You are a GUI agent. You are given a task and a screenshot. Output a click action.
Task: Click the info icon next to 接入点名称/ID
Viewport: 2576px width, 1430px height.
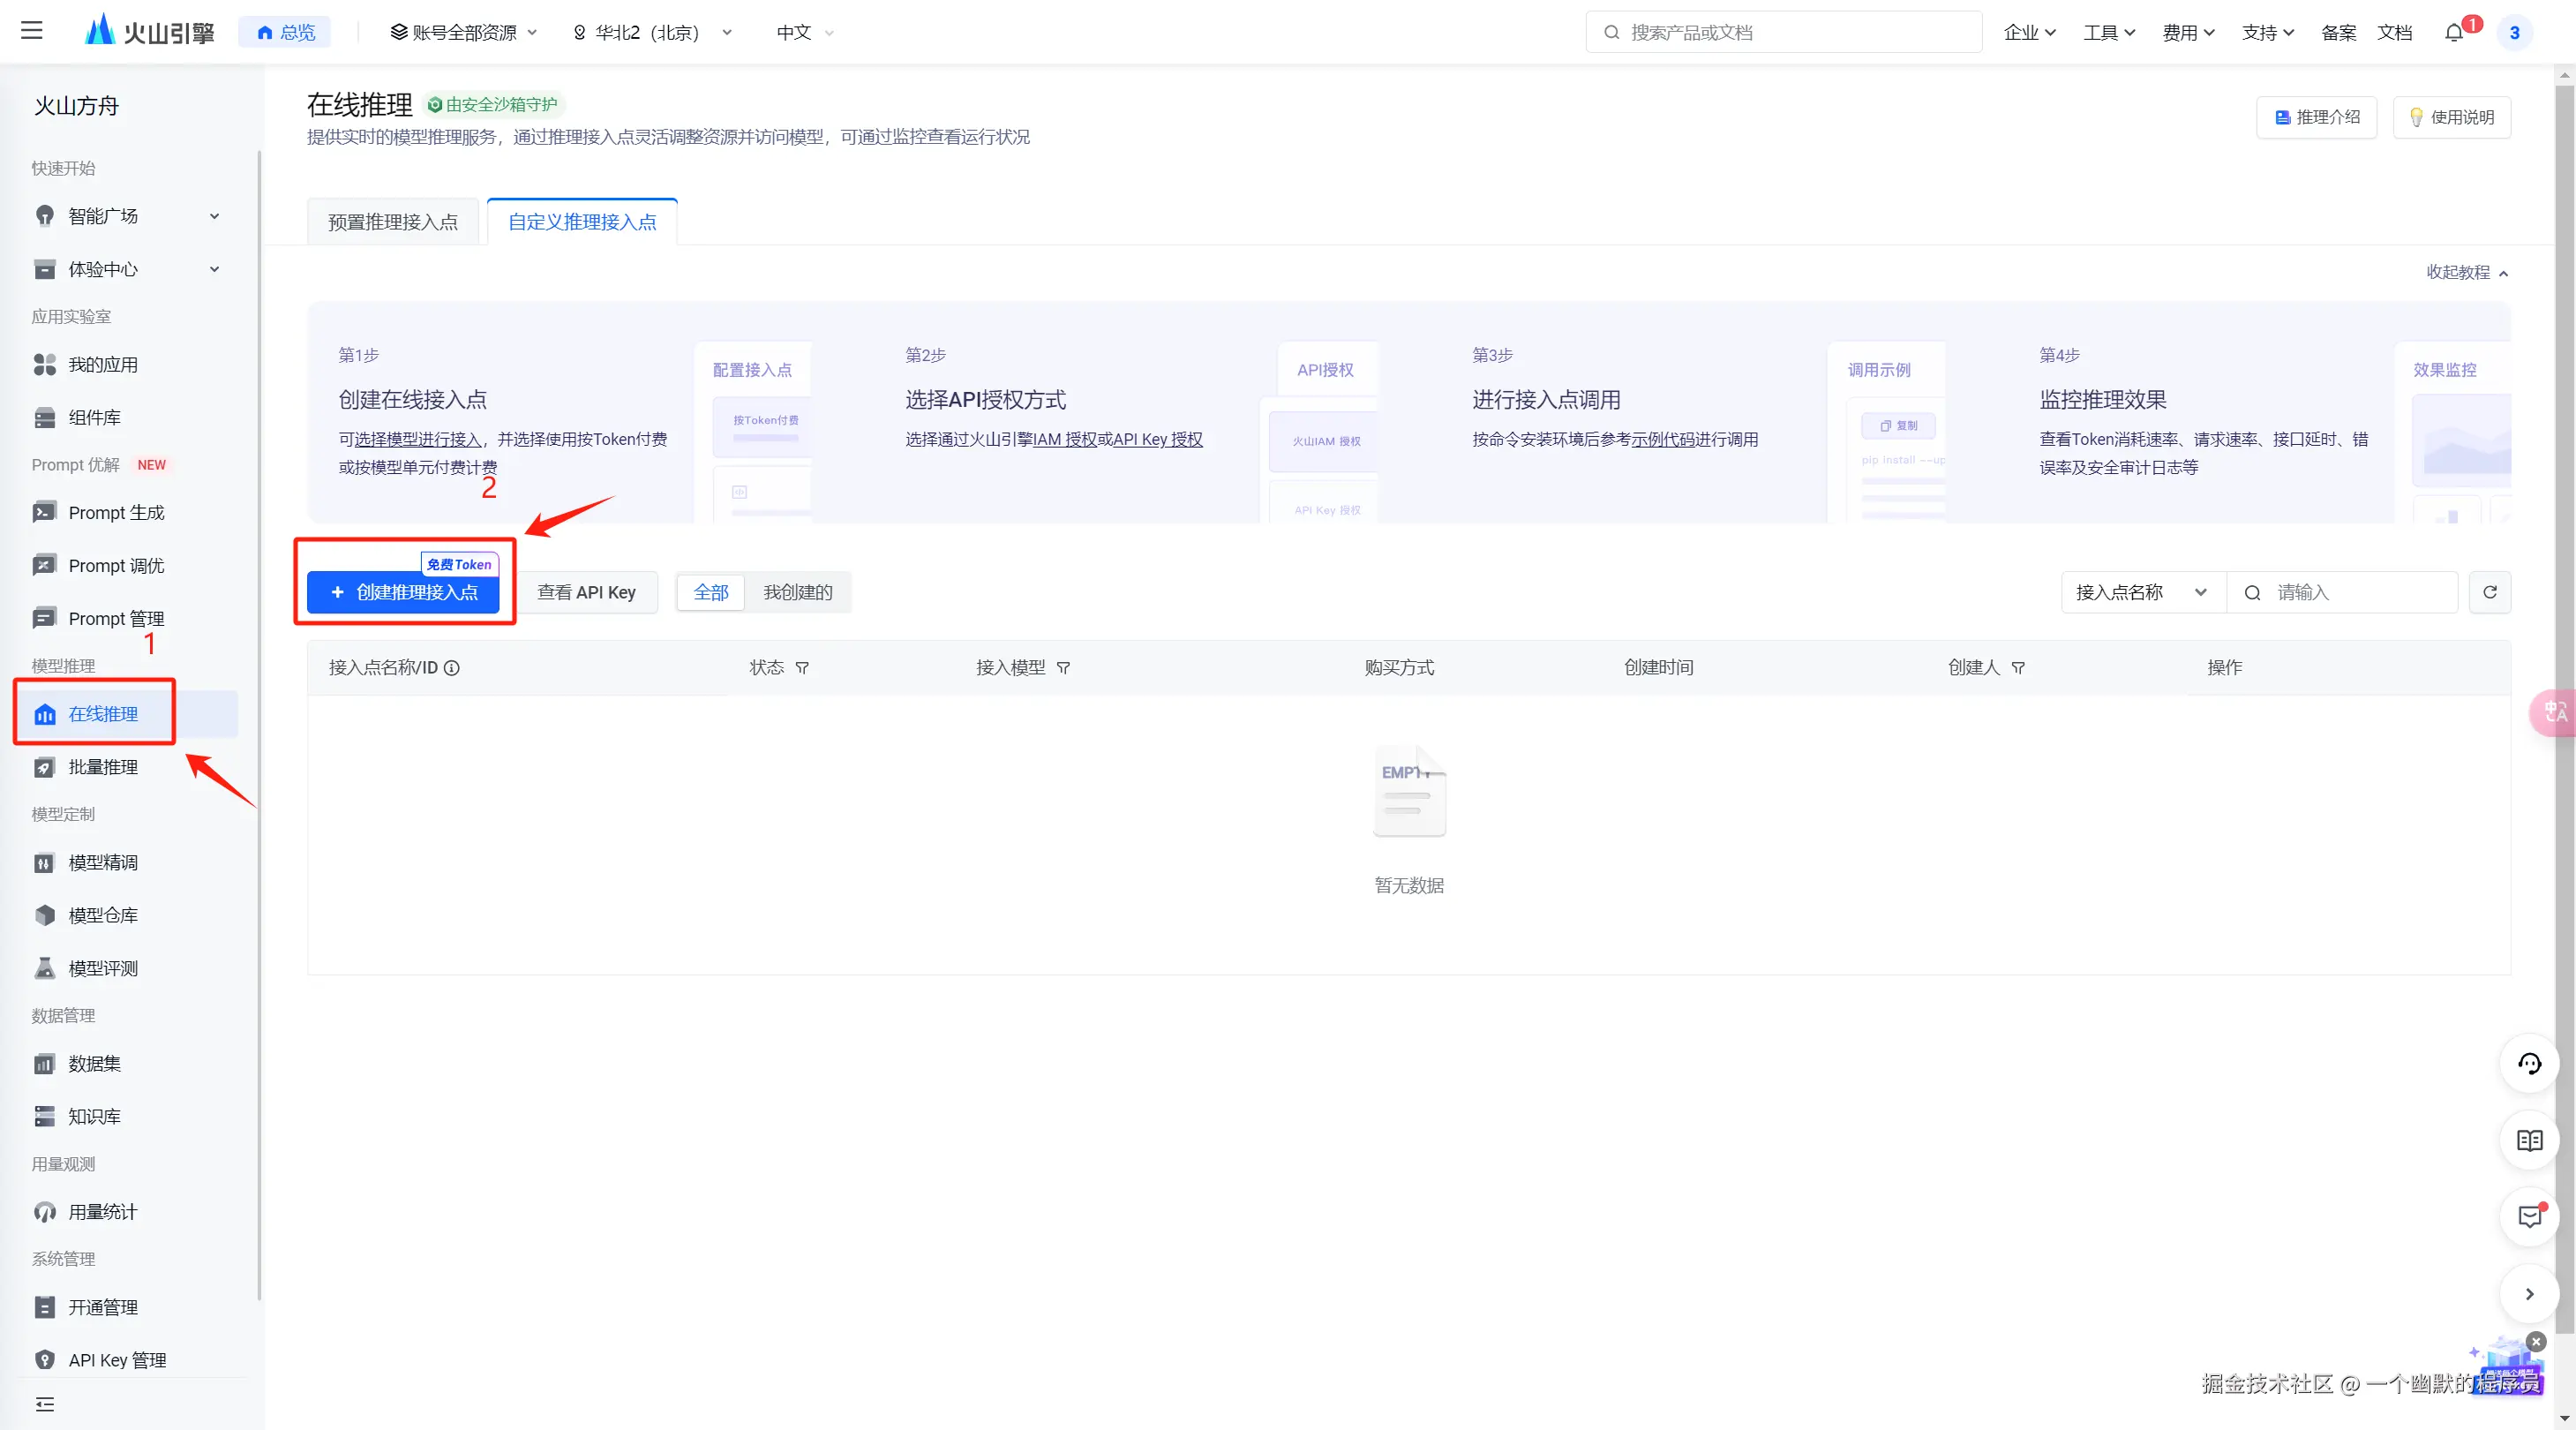coord(452,668)
